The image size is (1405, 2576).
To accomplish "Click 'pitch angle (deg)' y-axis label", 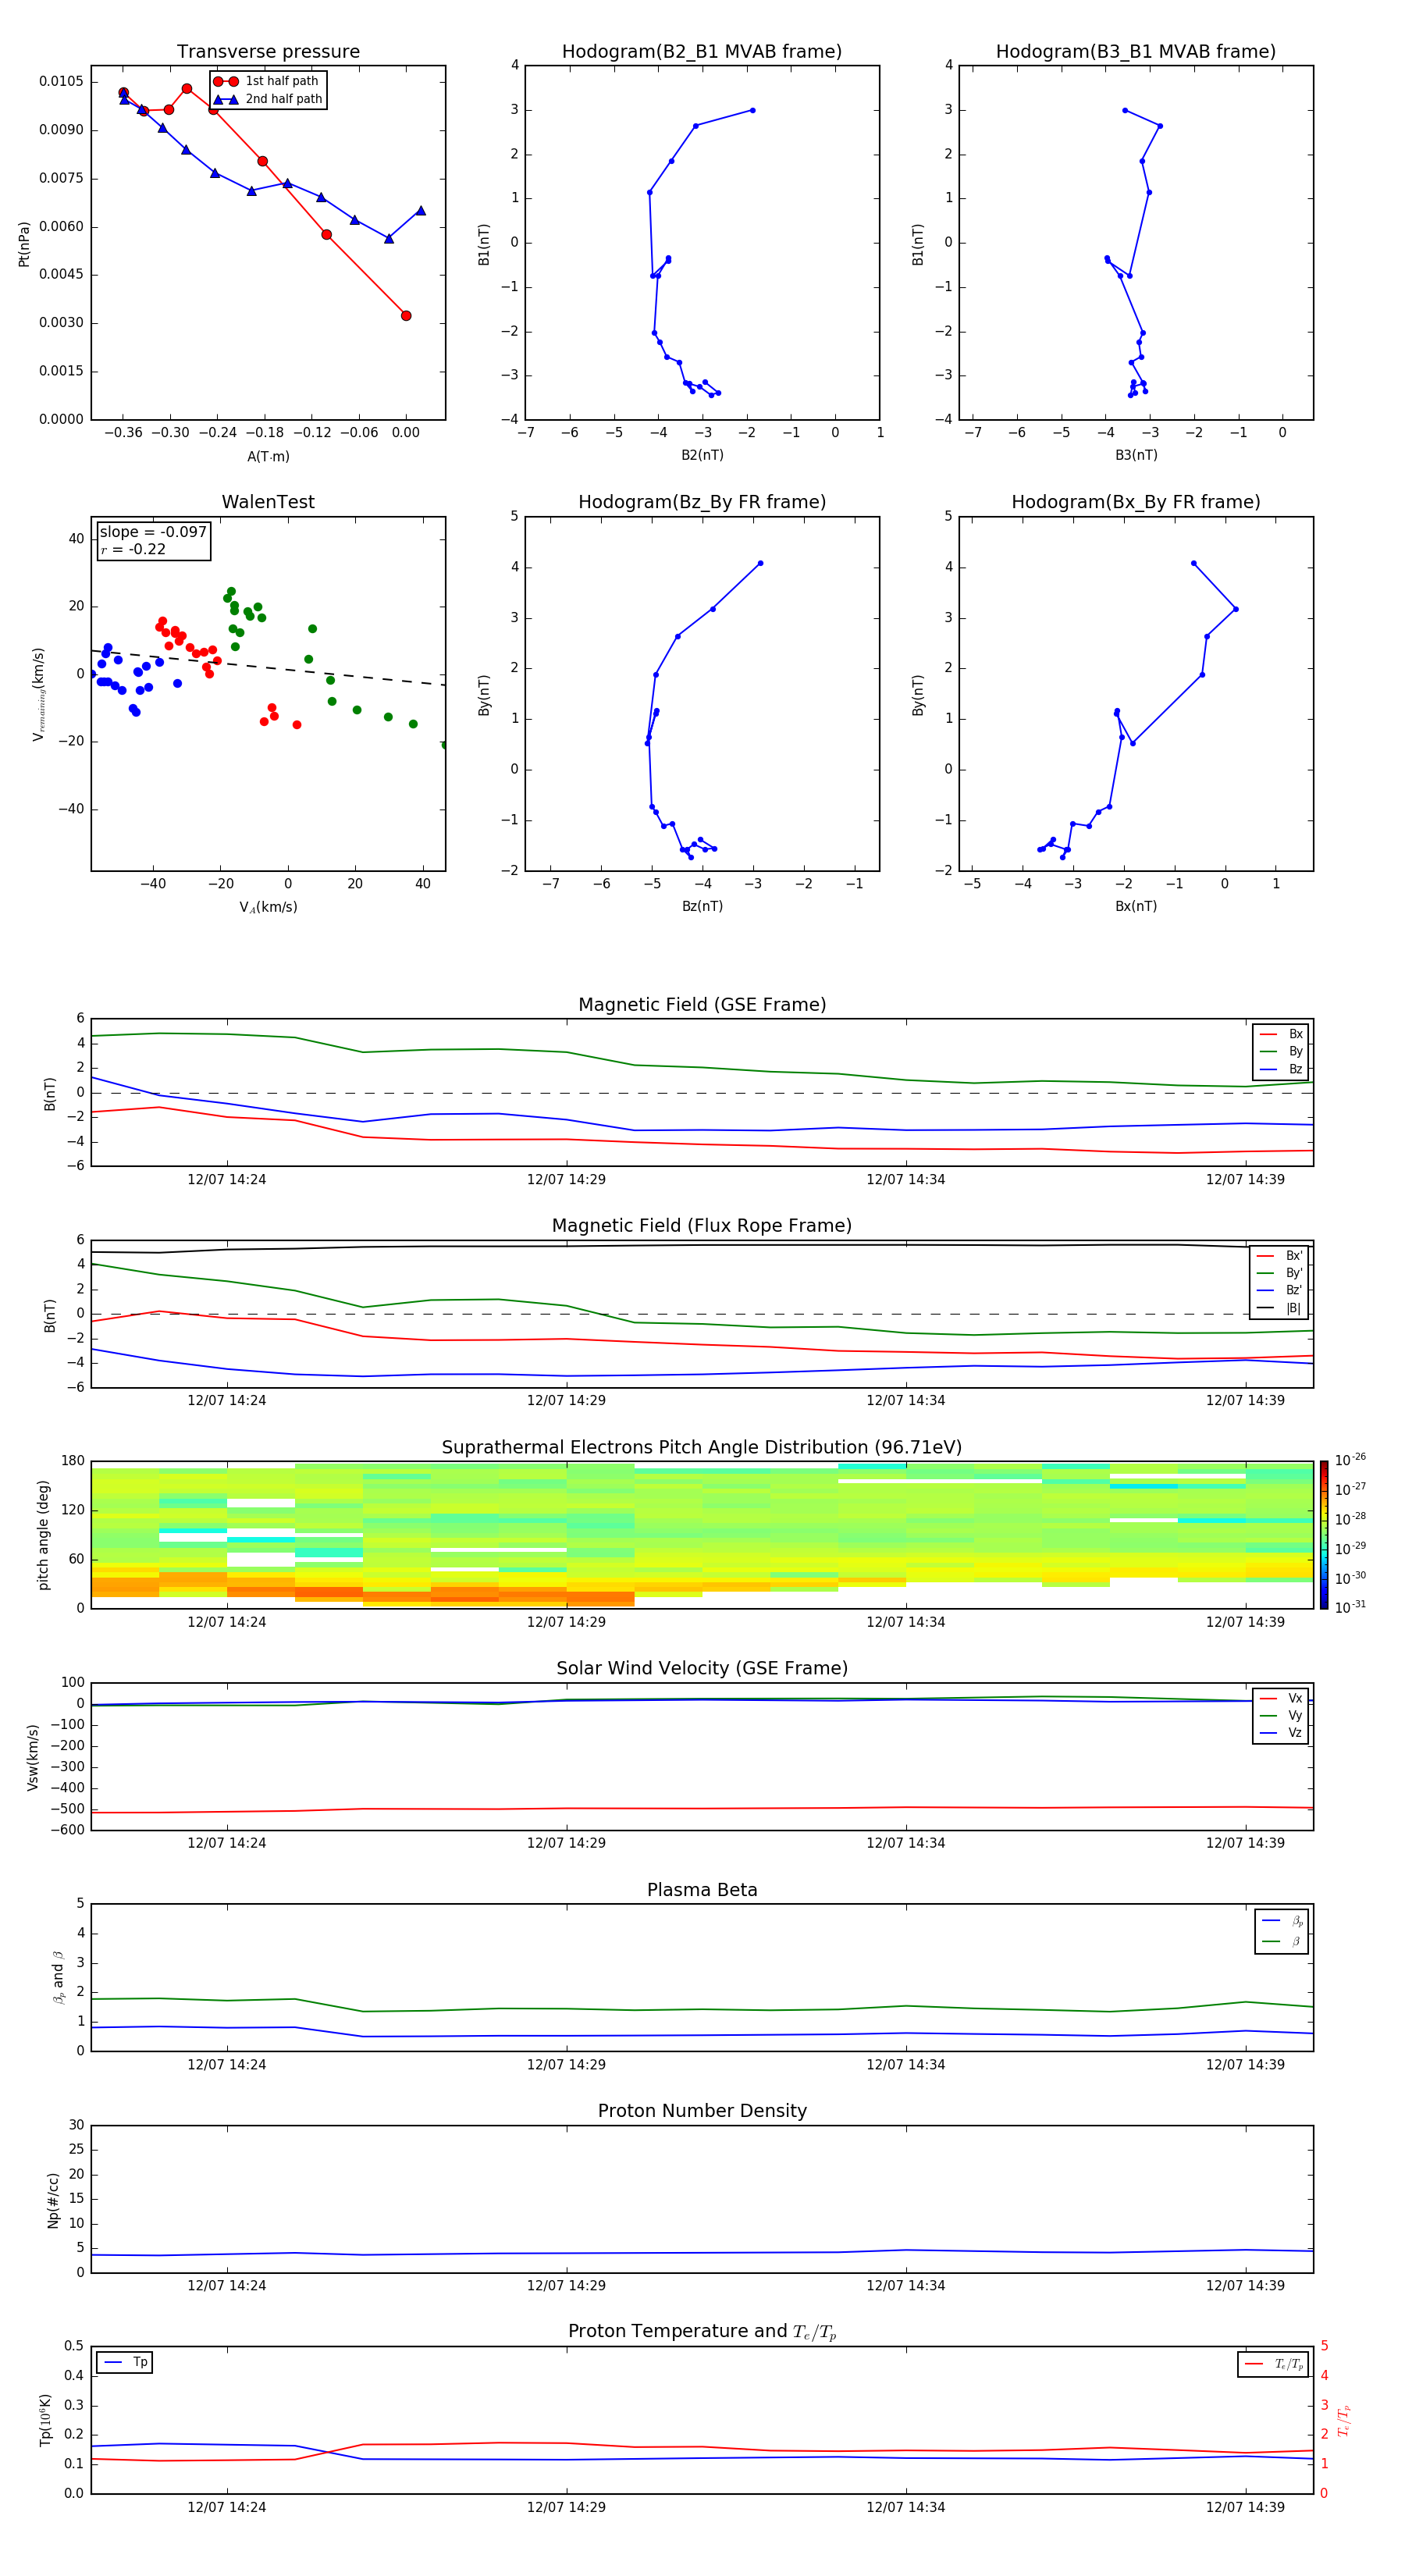I will pos(43,1535).
